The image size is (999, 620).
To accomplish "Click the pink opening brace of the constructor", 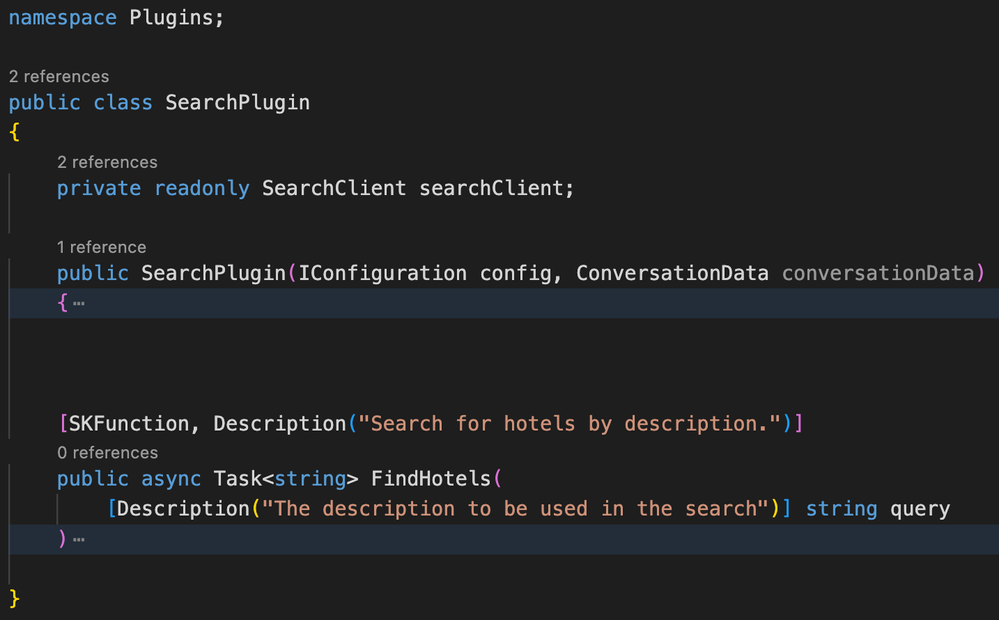I will (x=62, y=302).
